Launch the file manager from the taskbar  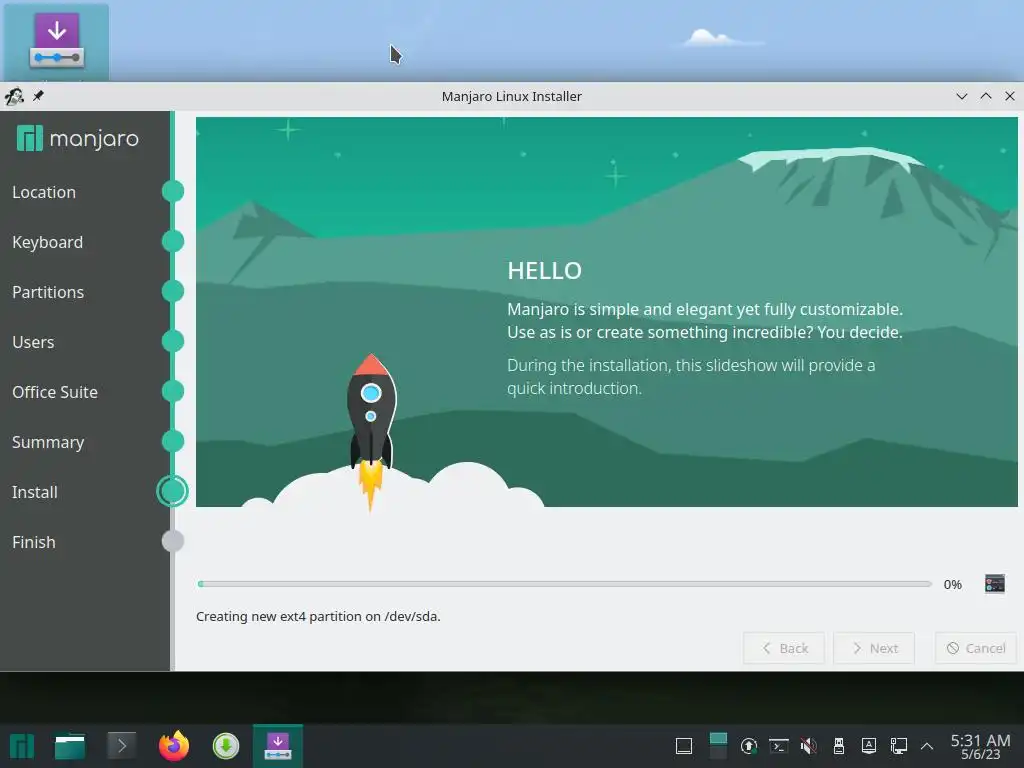tap(70, 746)
